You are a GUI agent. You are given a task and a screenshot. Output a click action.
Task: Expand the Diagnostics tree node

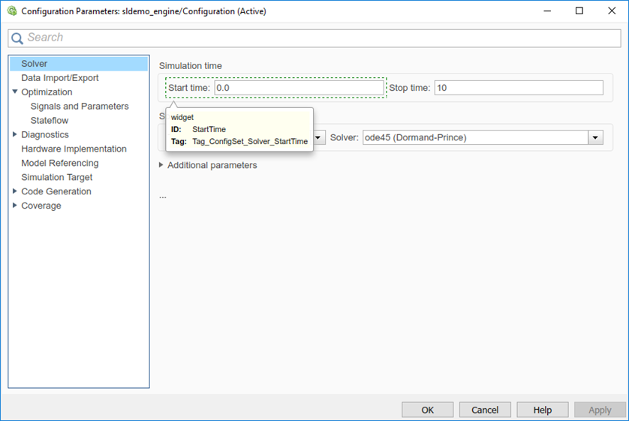click(x=15, y=134)
